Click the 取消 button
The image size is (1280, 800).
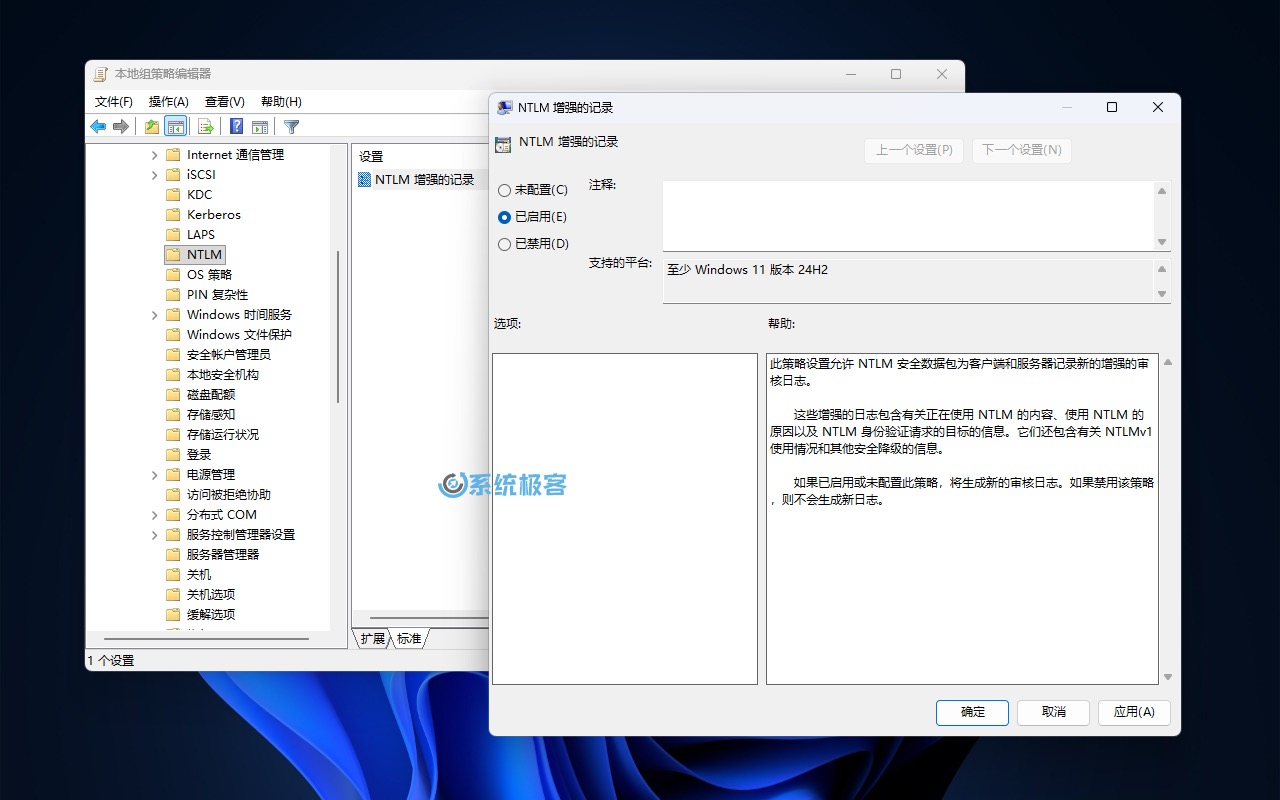(x=1053, y=712)
